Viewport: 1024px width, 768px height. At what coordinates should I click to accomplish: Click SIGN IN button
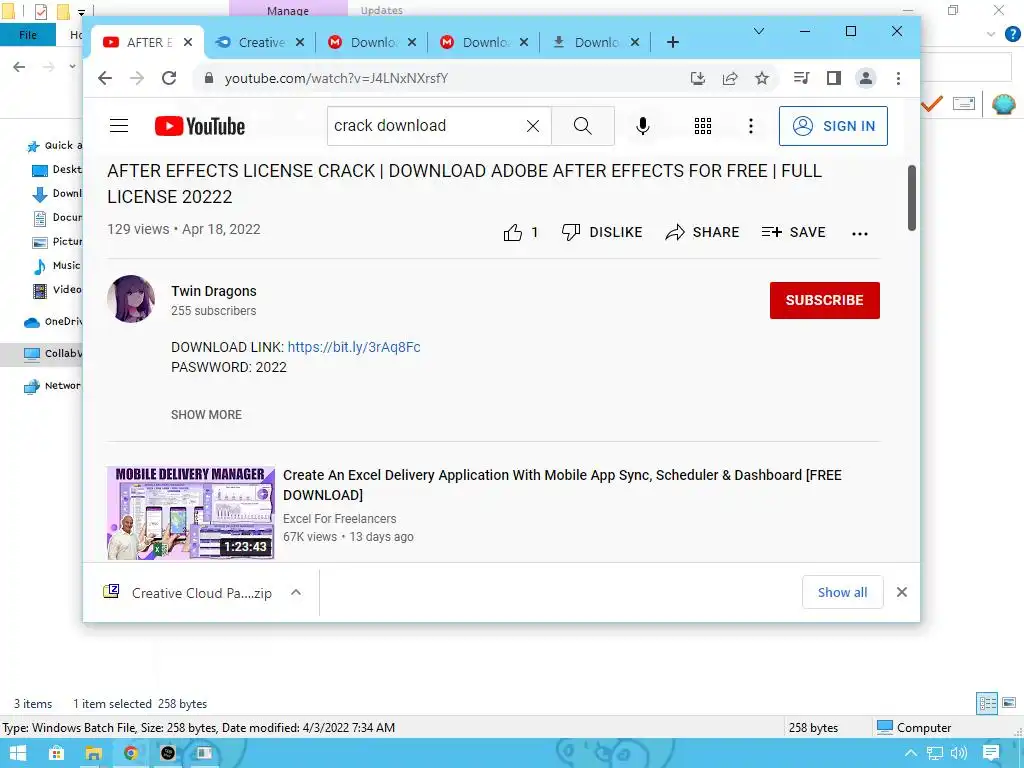click(x=833, y=126)
